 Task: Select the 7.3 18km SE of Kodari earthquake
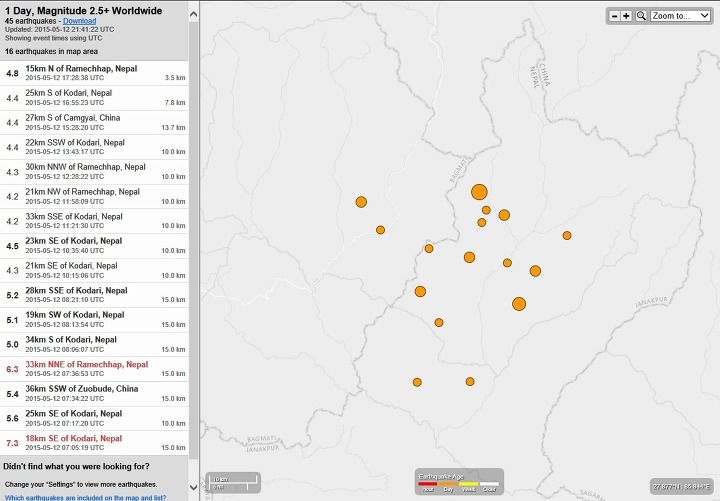[x=94, y=443]
